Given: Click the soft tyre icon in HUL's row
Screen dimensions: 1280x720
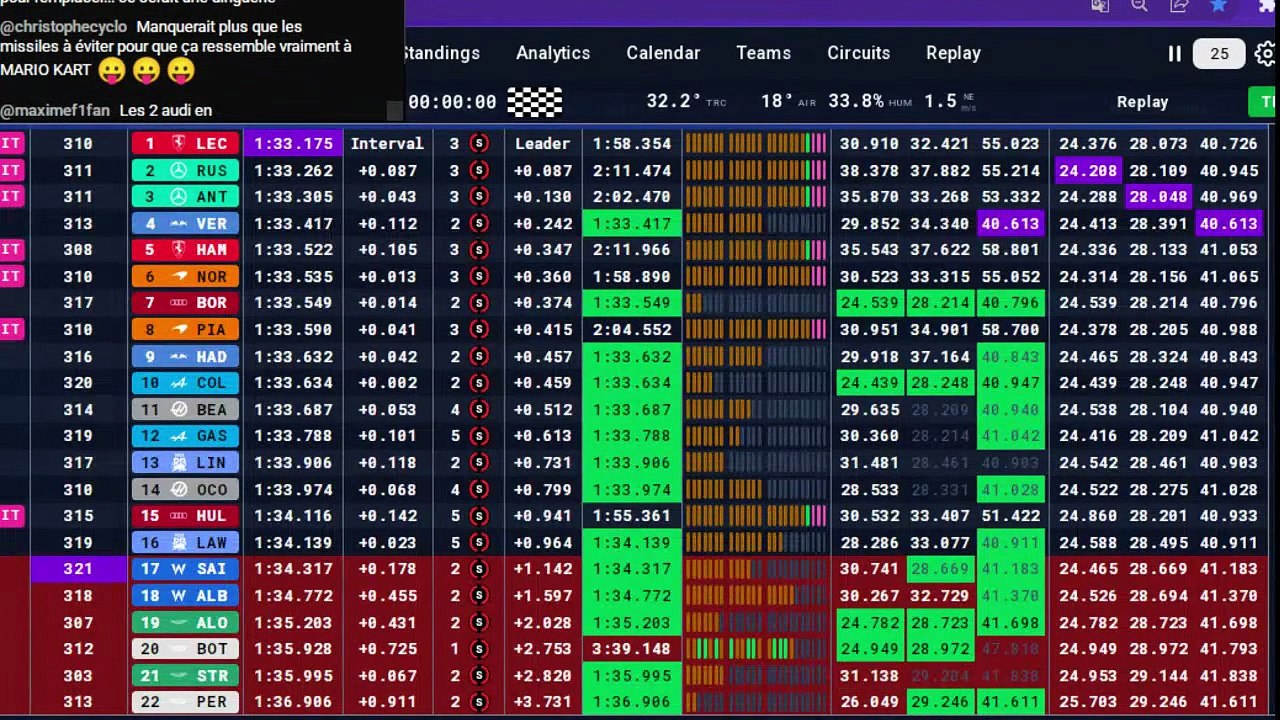Looking at the screenshot, I should click(x=479, y=515).
